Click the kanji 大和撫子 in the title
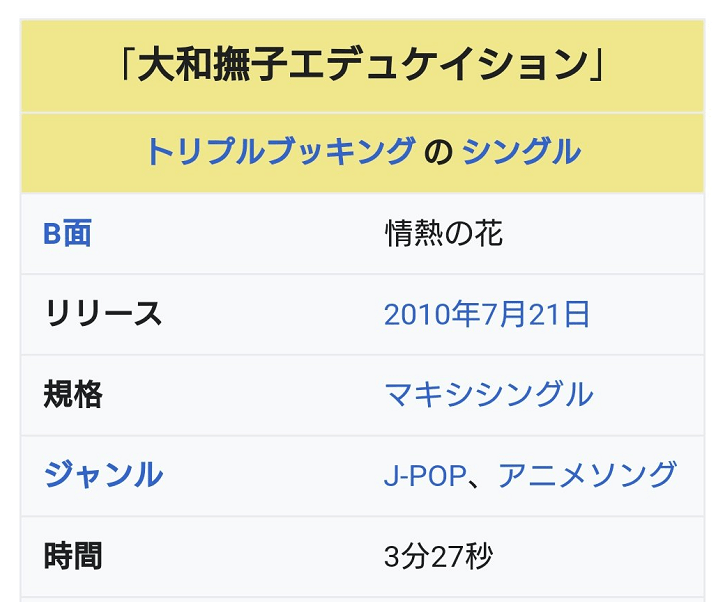 point(213,64)
